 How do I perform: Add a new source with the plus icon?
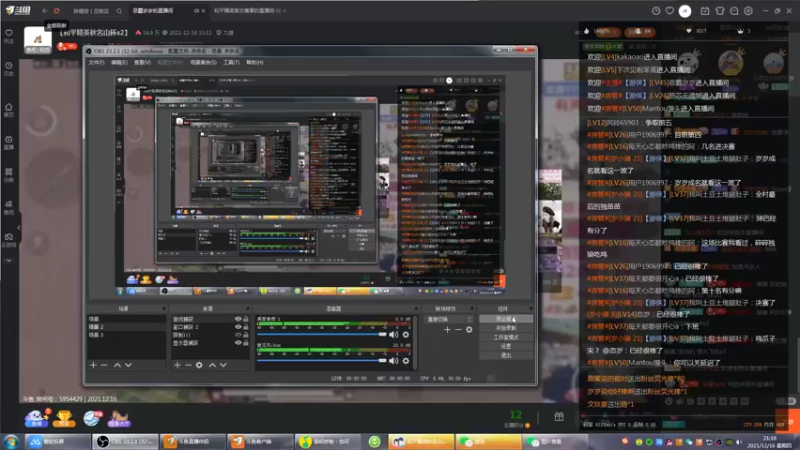(177, 365)
